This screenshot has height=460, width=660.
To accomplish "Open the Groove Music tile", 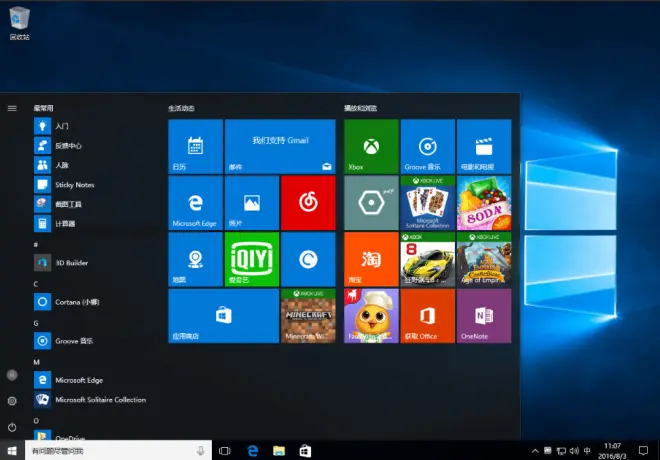I will pyautogui.click(x=428, y=146).
